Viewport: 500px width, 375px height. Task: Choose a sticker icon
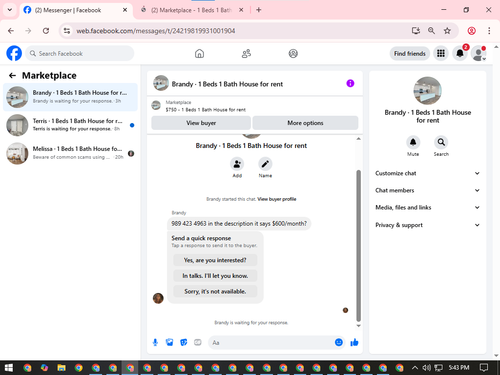184,342
